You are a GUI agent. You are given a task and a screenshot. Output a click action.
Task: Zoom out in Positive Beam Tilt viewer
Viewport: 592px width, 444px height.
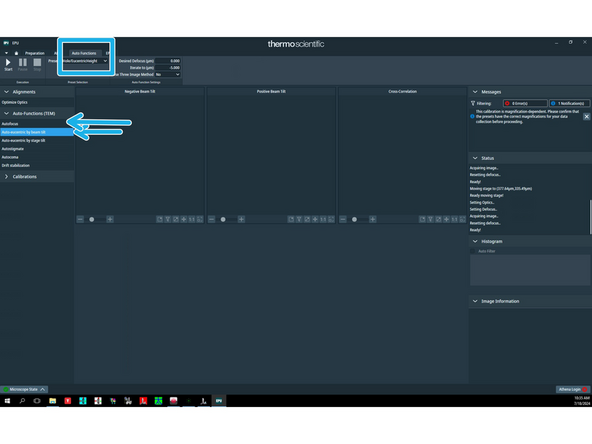(x=212, y=219)
